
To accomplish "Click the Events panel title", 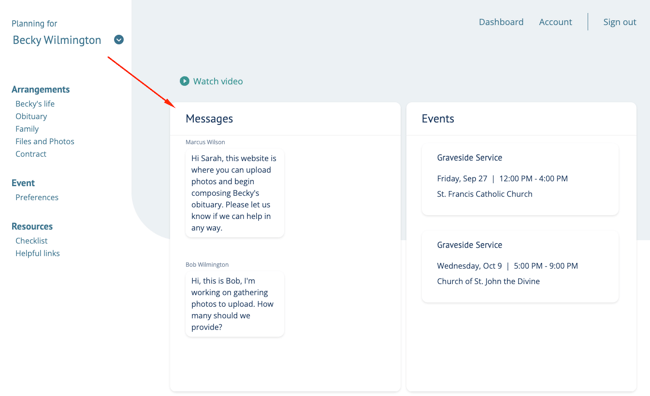I will pyautogui.click(x=438, y=119).
